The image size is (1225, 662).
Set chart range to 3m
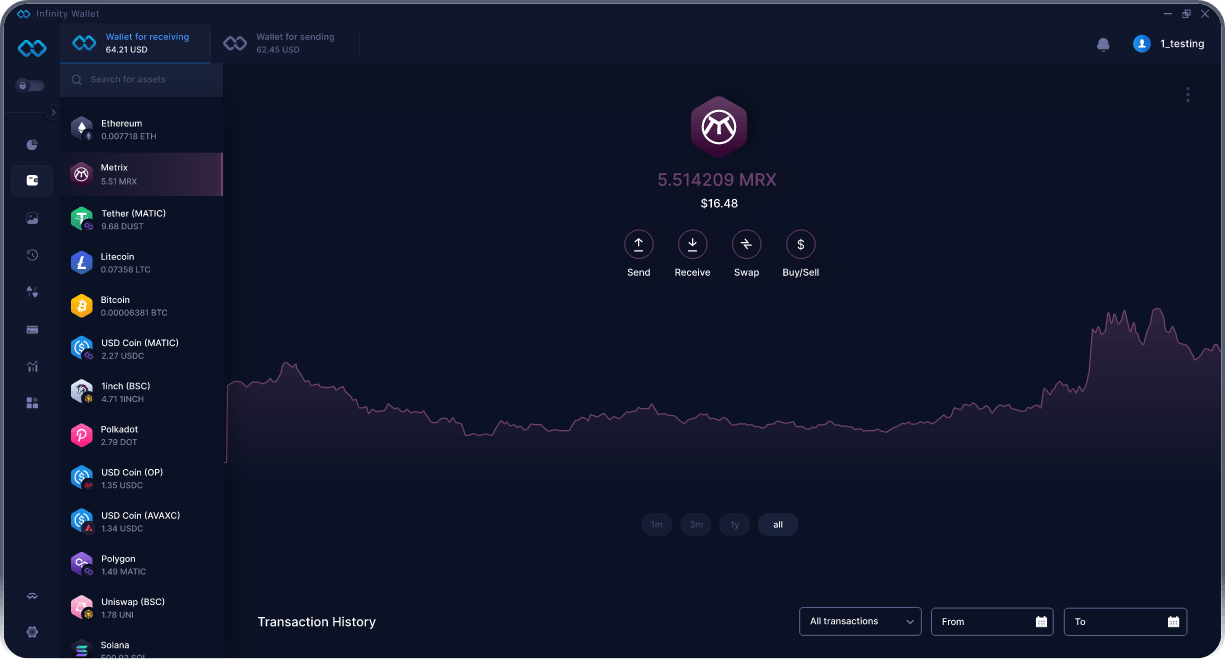coord(696,525)
